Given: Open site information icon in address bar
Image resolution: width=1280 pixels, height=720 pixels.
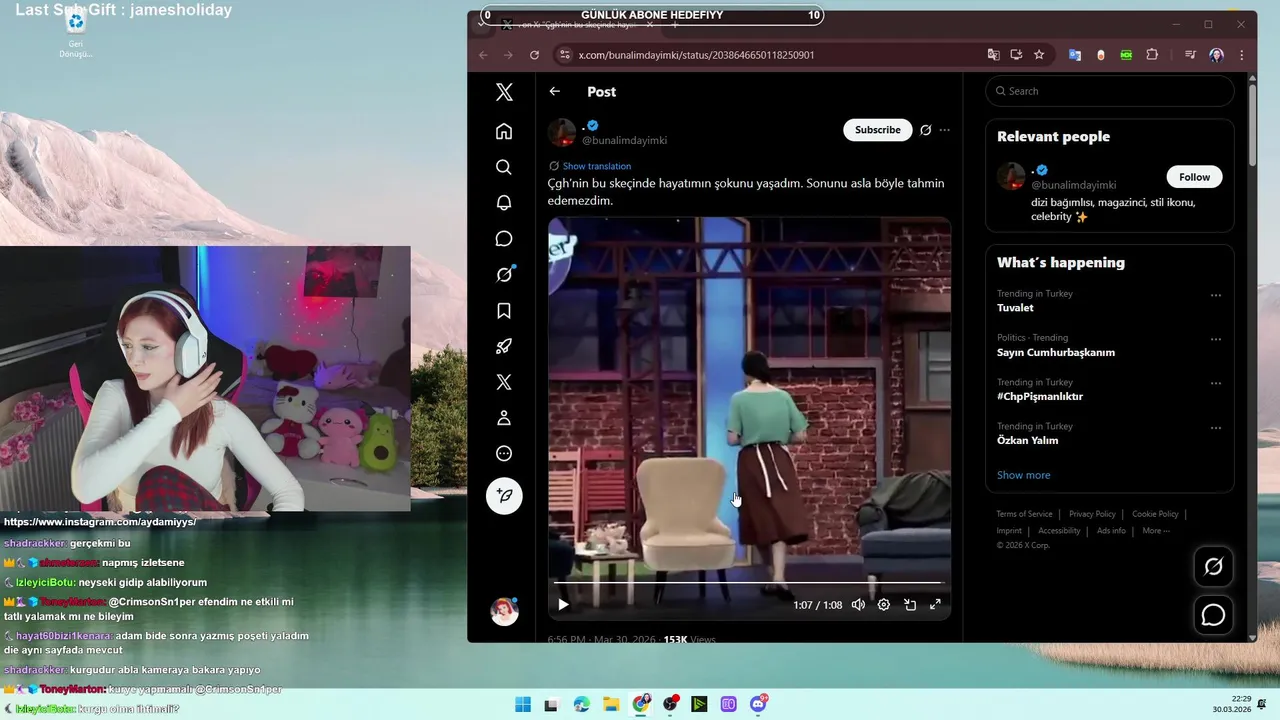Looking at the screenshot, I should [x=564, y=55].
